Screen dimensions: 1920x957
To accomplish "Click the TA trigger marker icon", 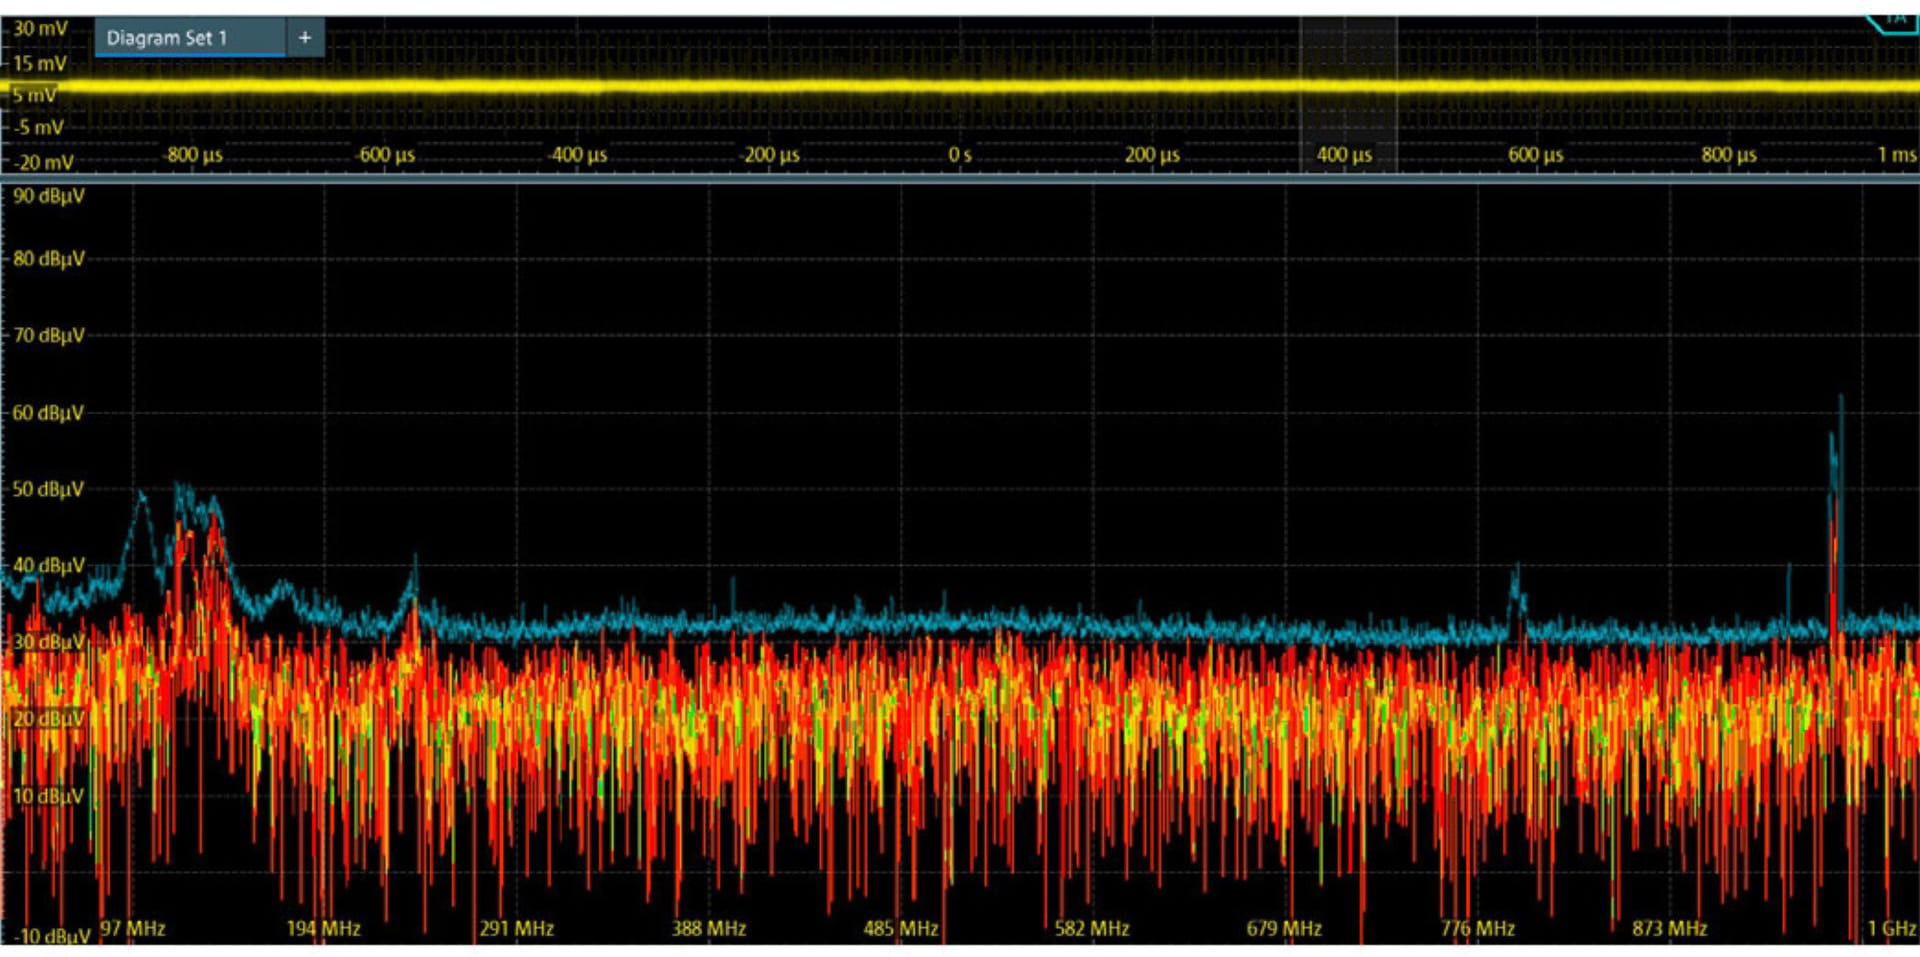I will click(1892, 20).
